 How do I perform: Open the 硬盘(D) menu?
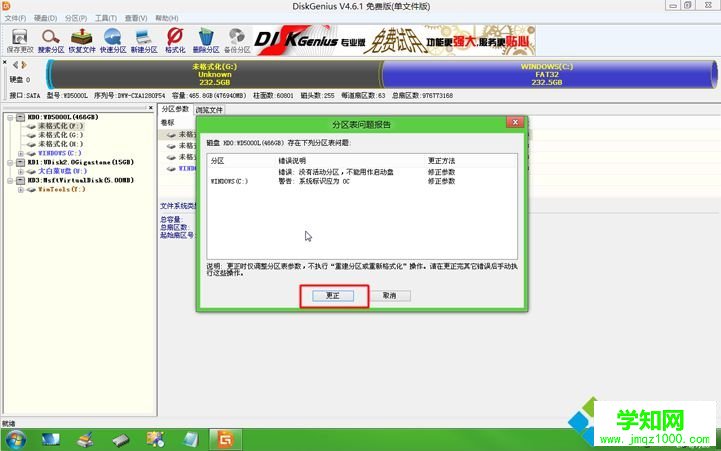45,18
